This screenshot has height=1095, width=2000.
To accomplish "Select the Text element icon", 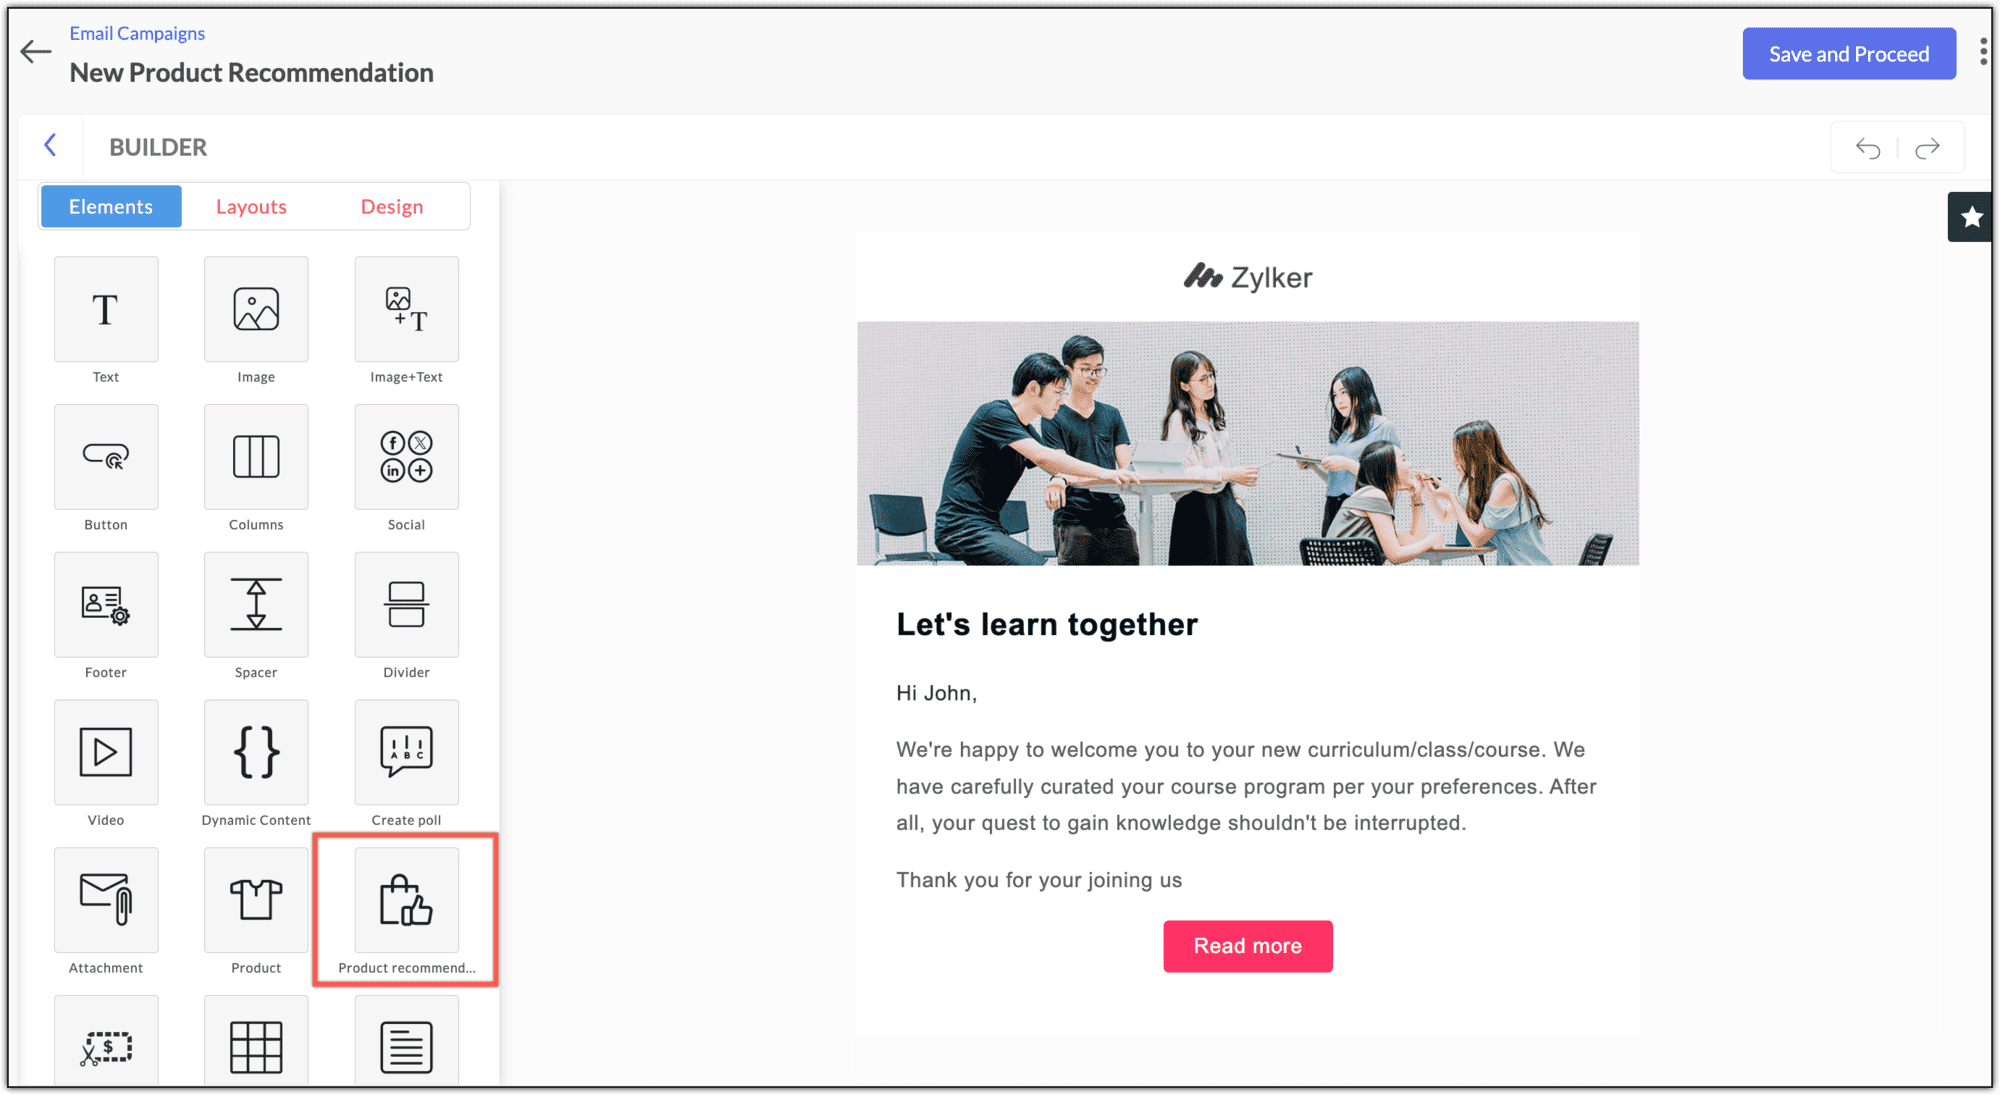I will (x=106, y=309).
